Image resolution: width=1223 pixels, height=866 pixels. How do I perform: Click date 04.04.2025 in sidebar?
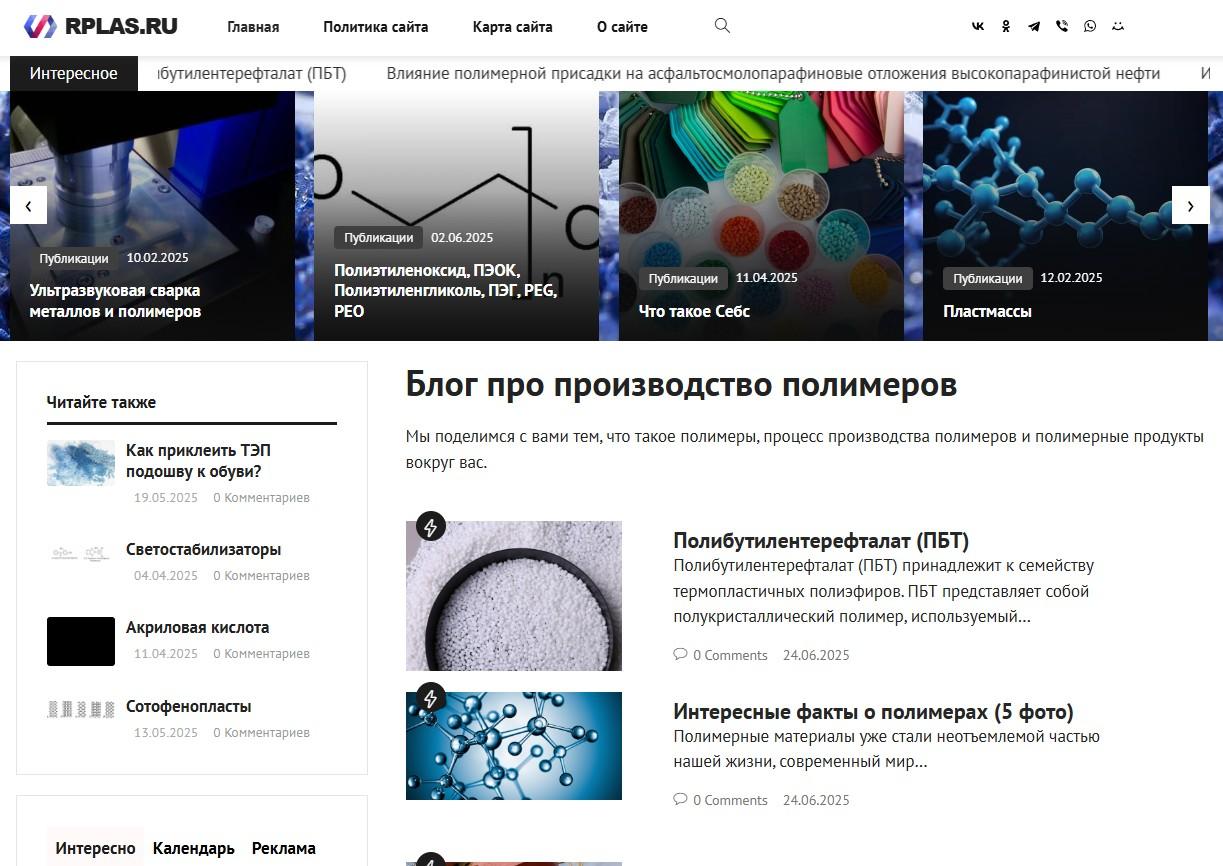[x=166, y=575]
